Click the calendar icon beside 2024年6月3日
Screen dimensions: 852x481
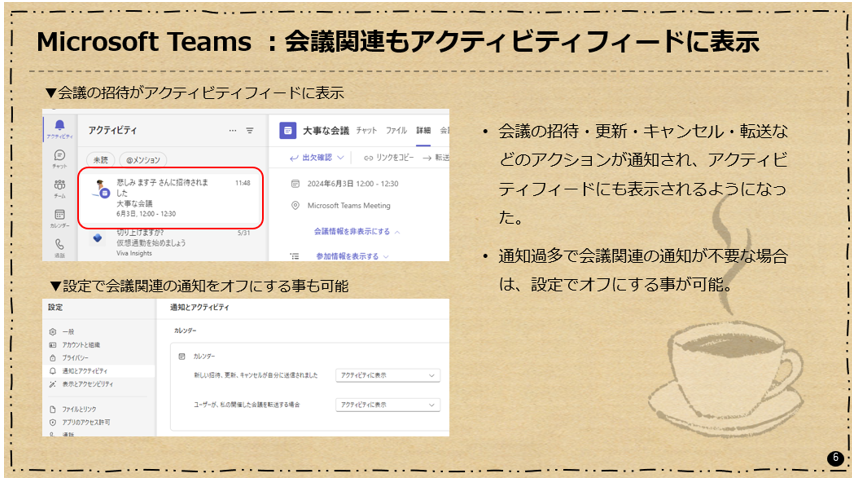click(x=295, y=184)
